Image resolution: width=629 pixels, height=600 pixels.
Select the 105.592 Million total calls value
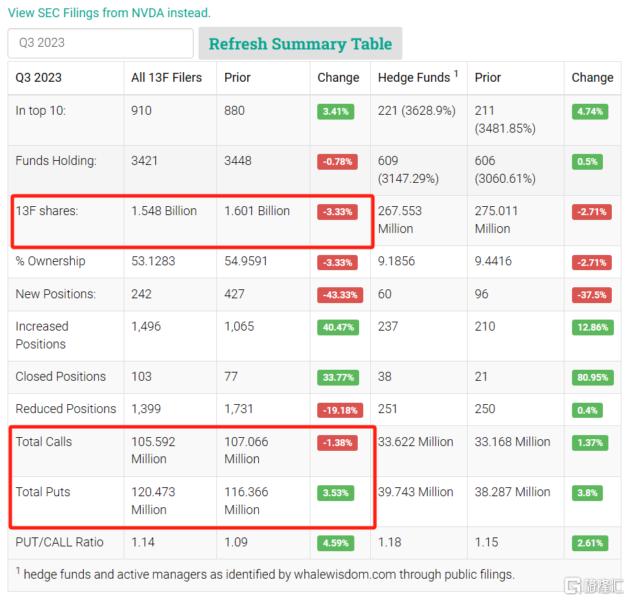tap(153, 450)
